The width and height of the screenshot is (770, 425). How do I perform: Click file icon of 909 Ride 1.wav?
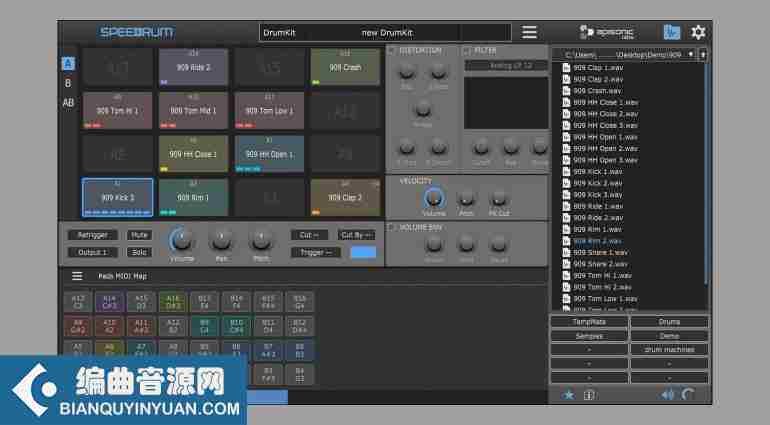(566, 206)
